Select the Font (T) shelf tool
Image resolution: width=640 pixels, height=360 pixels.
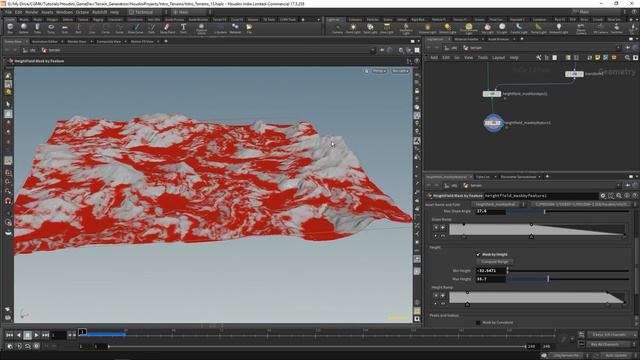[x=183, y=28]
